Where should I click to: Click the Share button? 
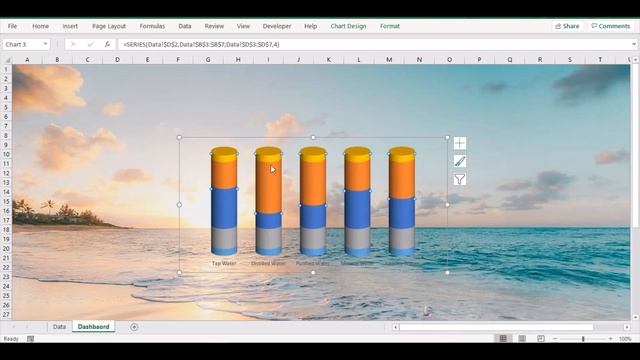tap(567, 26)
